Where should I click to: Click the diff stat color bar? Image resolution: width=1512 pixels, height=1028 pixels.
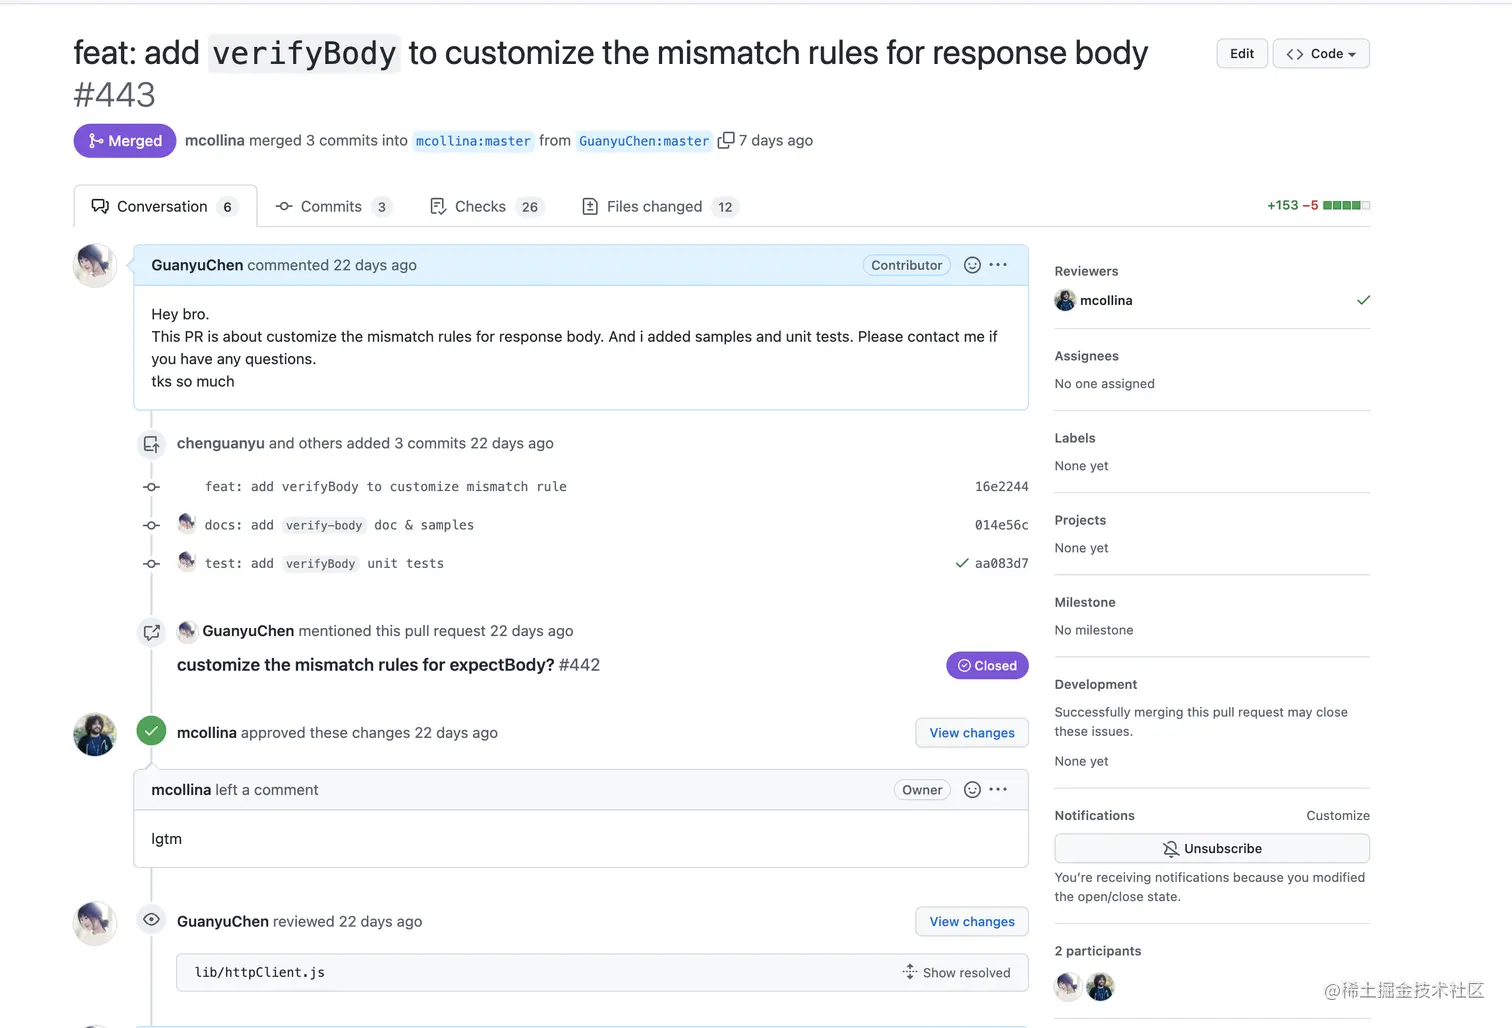coord(1346,206)
